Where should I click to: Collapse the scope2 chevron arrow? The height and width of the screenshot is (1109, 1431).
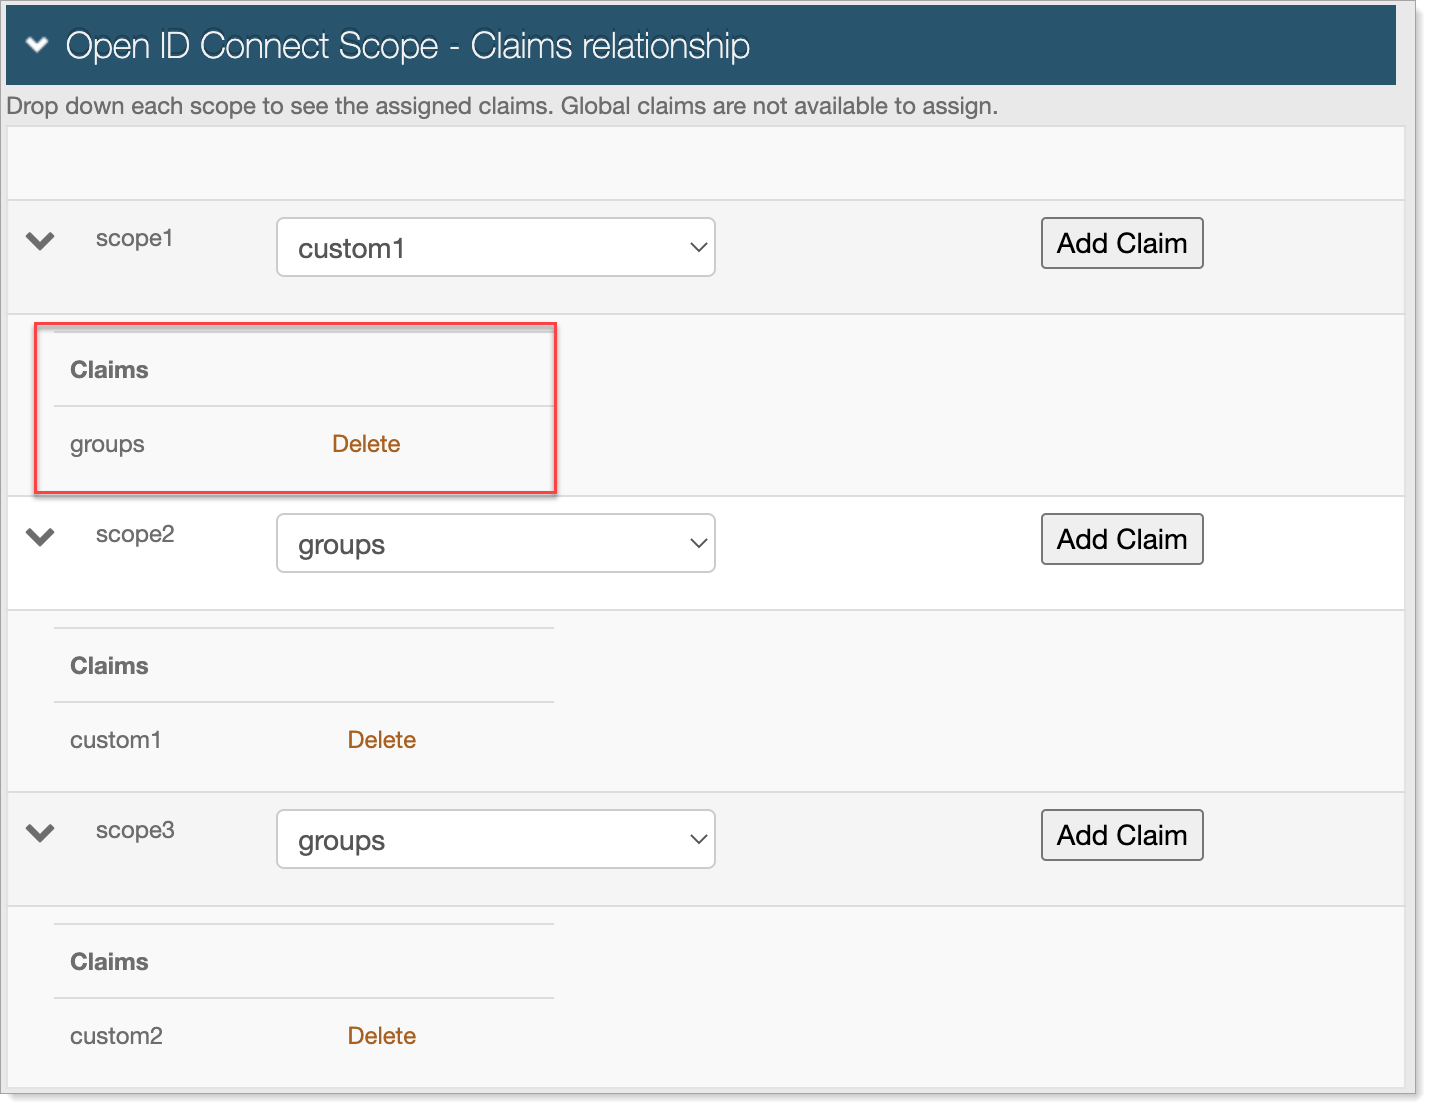40,537
